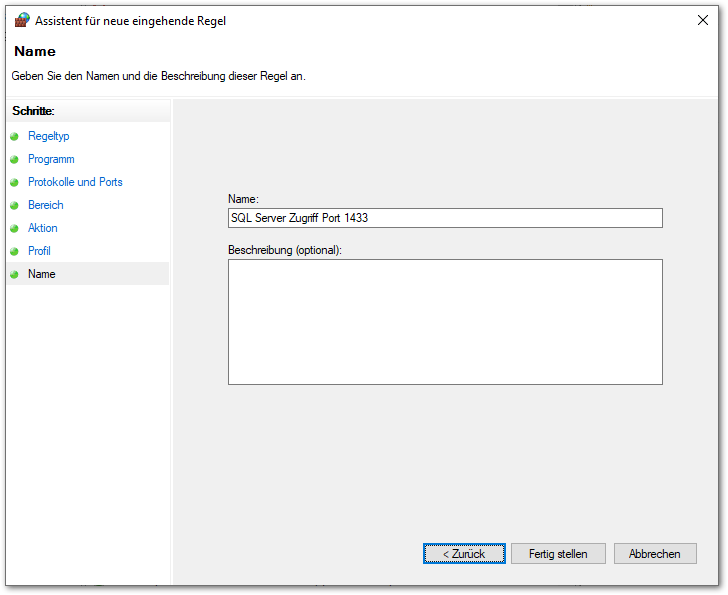Click the green dot next to Programm
This screenshot has height=595, width=728.
point(15,160)
